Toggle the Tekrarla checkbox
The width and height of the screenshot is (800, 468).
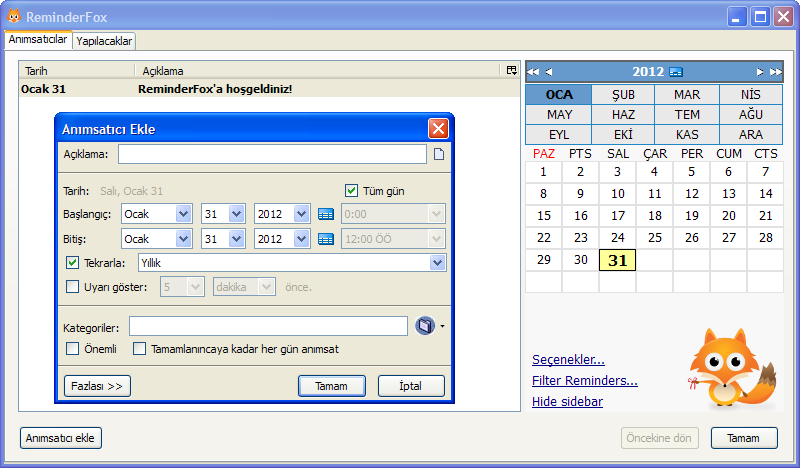pyautogui.click(x=72, y=262)
